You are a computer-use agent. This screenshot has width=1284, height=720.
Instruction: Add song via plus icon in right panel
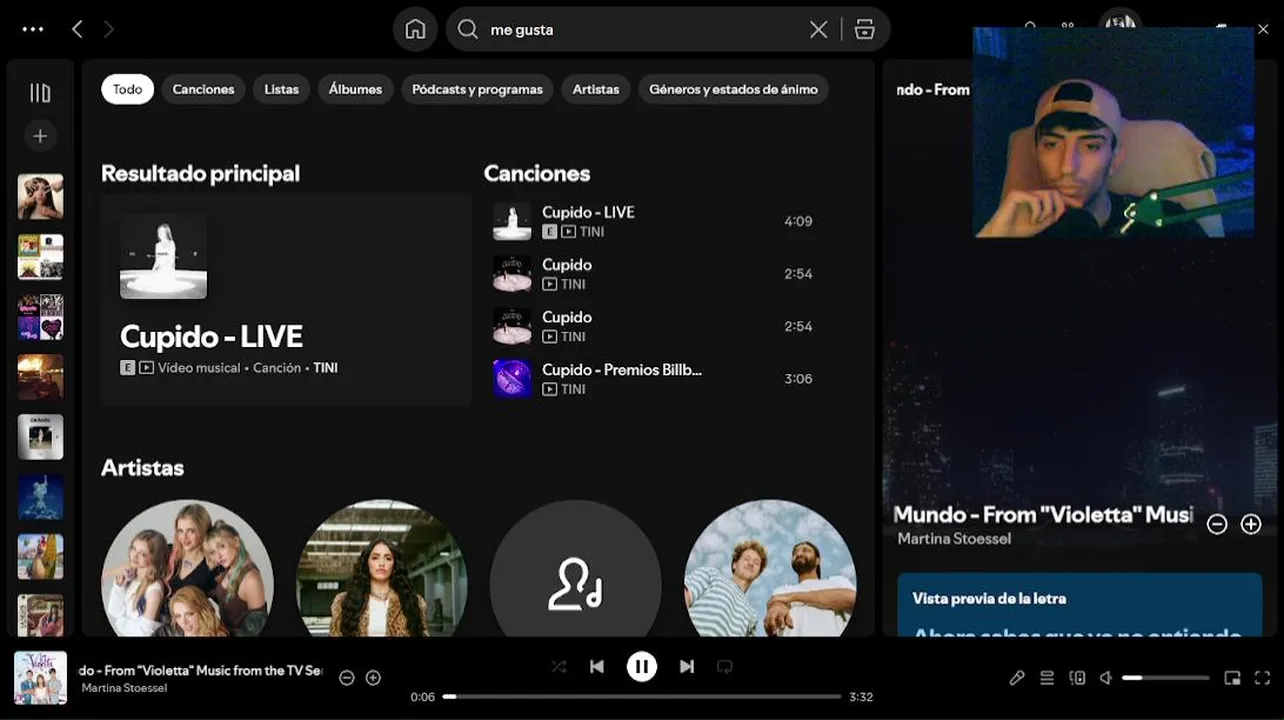click(1251, 524)
